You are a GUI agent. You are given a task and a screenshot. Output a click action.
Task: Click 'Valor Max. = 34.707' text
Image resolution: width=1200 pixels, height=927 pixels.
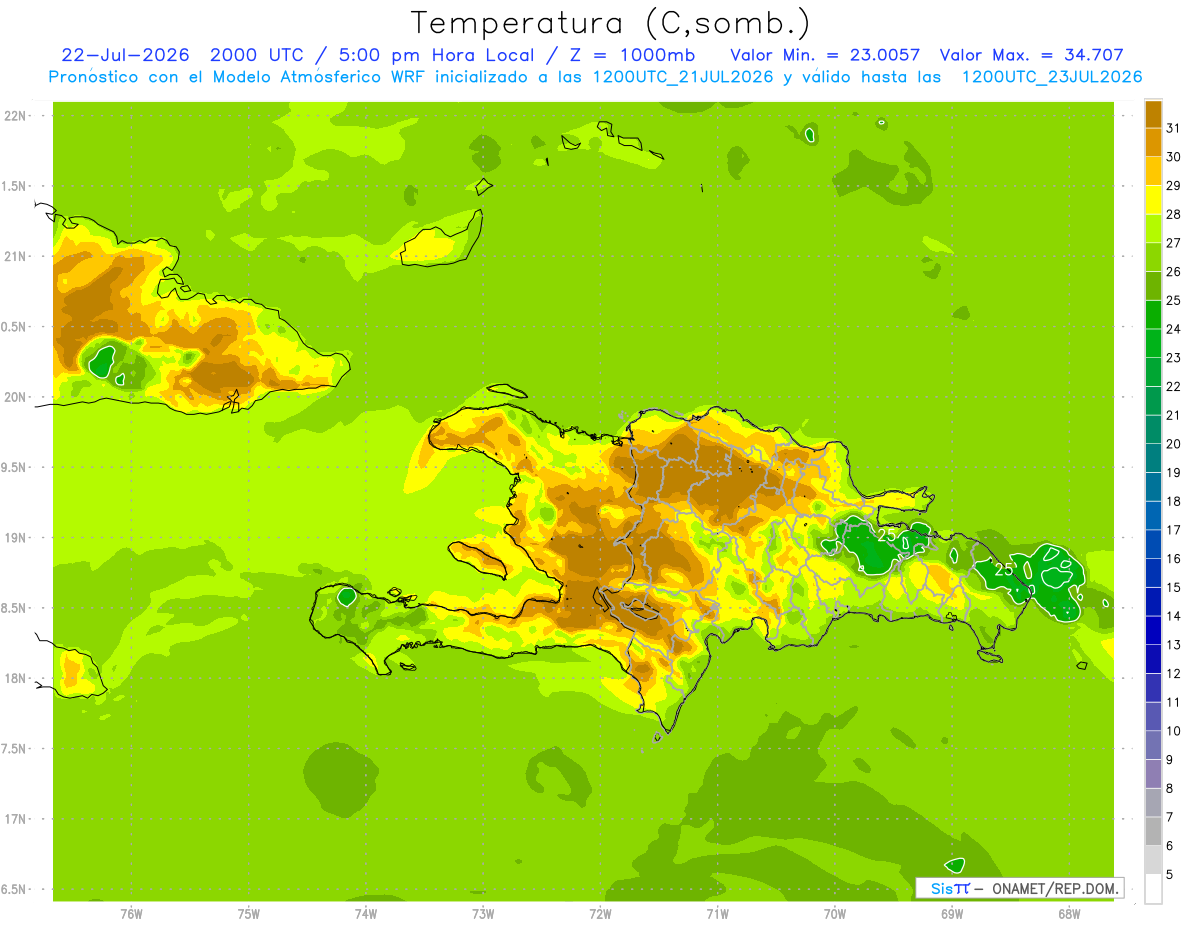coord(1031,55)
